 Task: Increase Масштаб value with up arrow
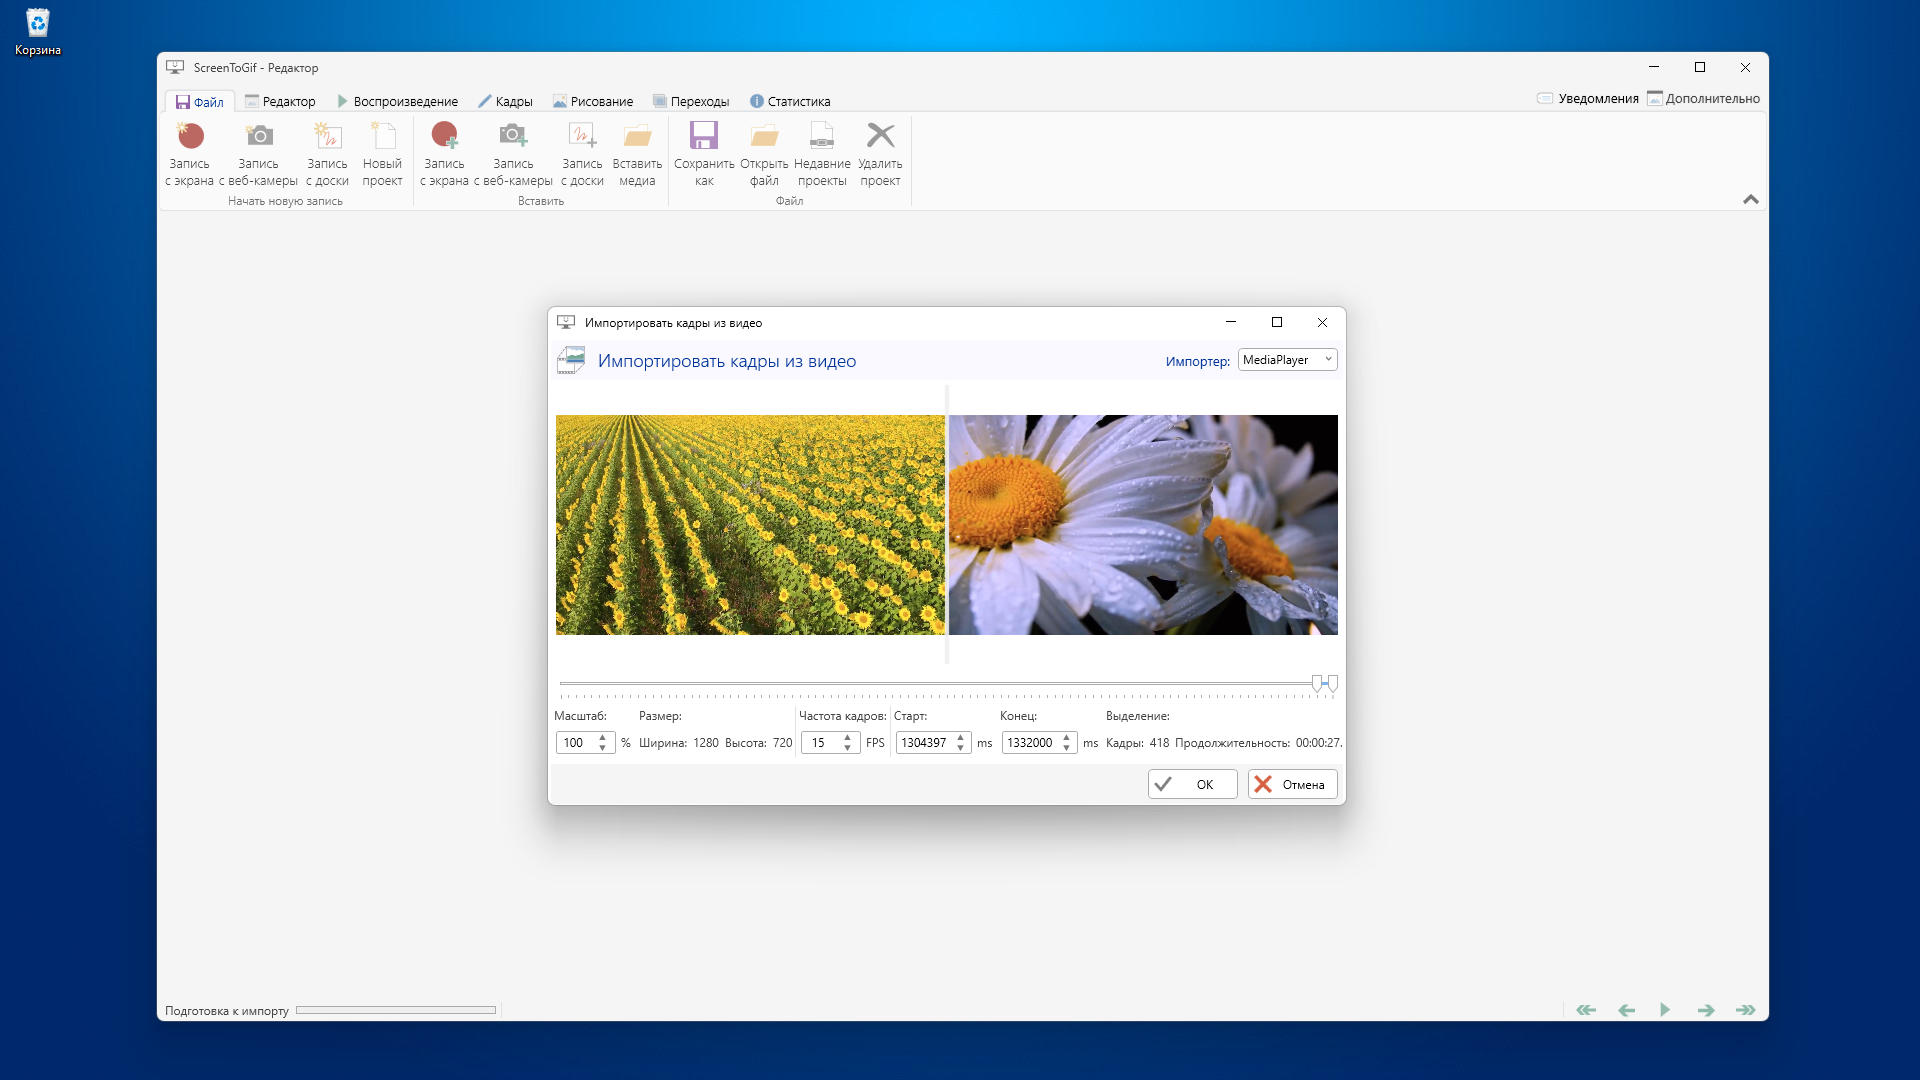[602, 737]
